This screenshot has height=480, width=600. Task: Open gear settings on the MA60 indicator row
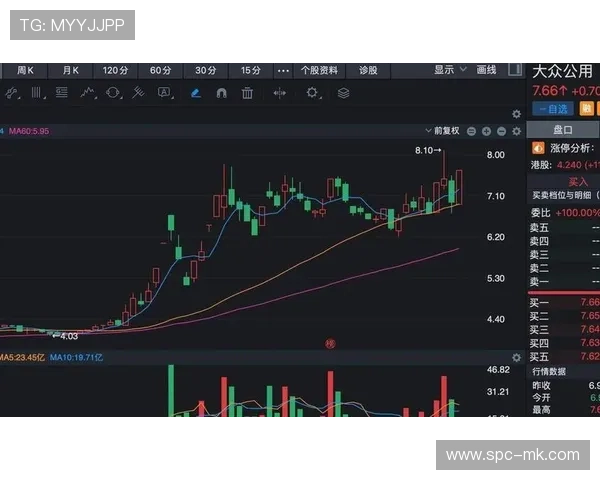(516, 131)
